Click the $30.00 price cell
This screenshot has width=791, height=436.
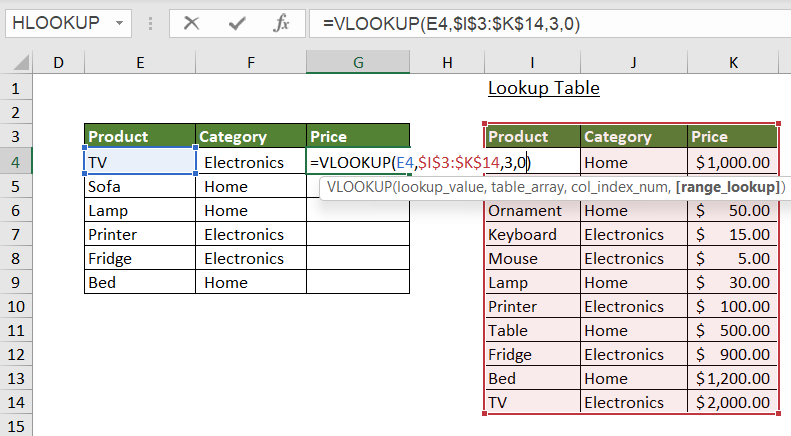pos(732,282)
